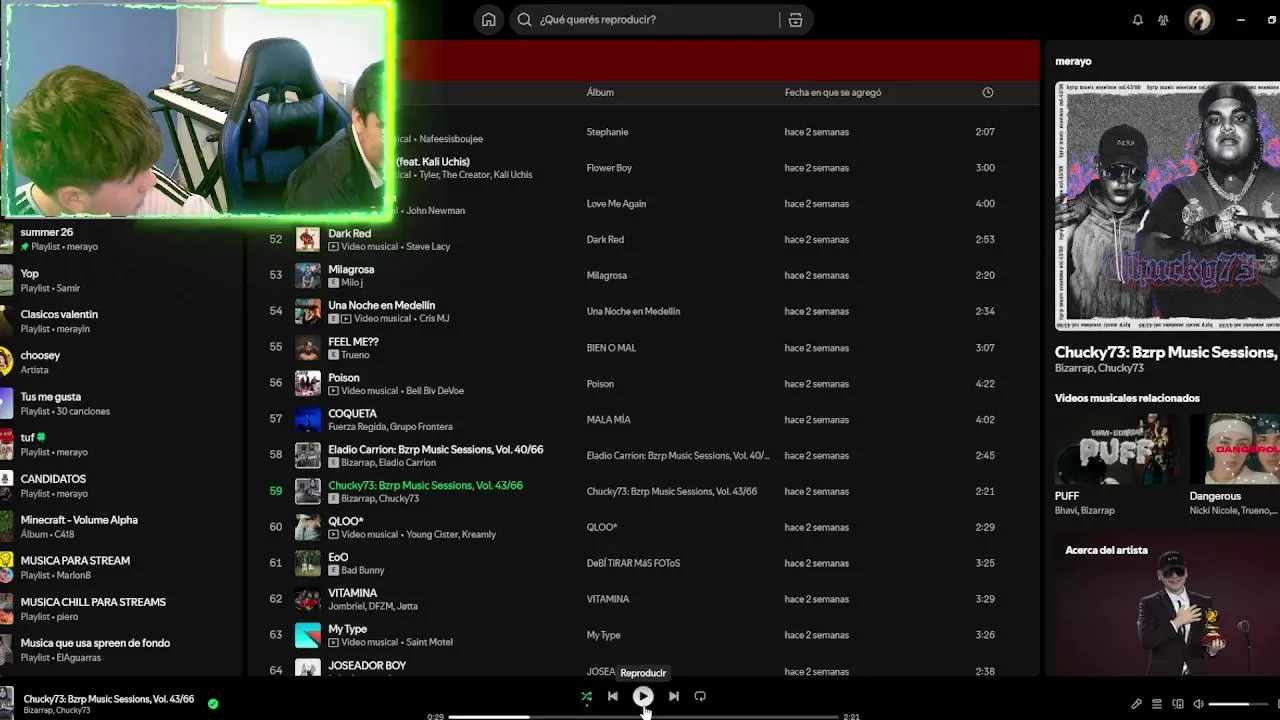Open DeBÍ TiRAR MáS FOToS album link
Screen dimensions: 1280x720
coord(633,564)
